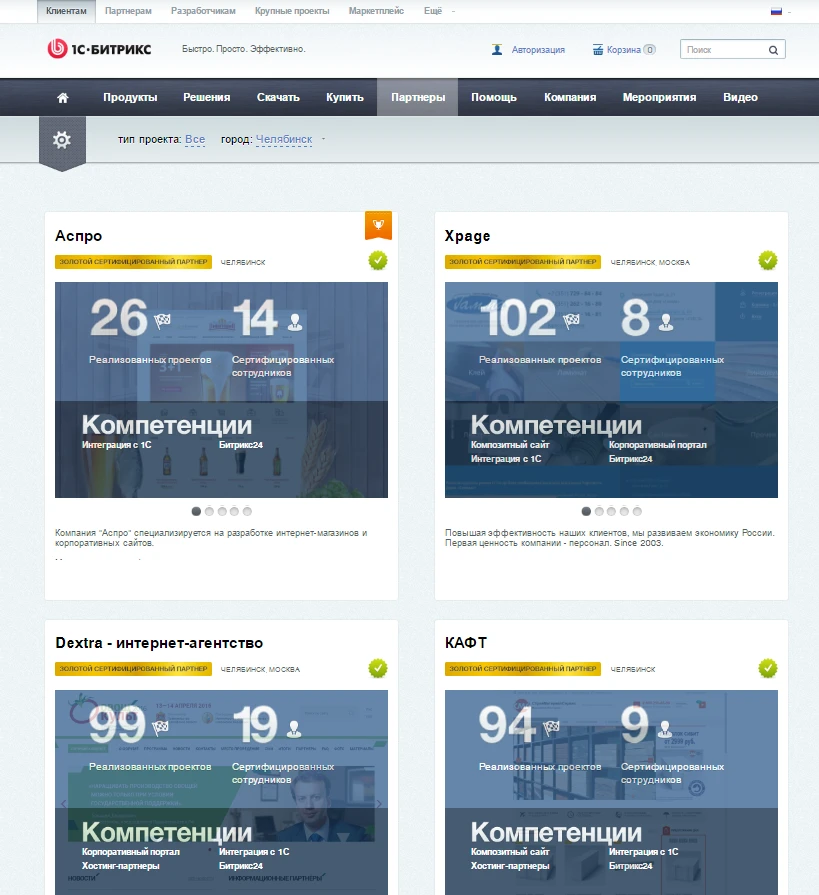Open the Мероприятия menu
This screenshot has height=895, width=819.
(659, 98)
